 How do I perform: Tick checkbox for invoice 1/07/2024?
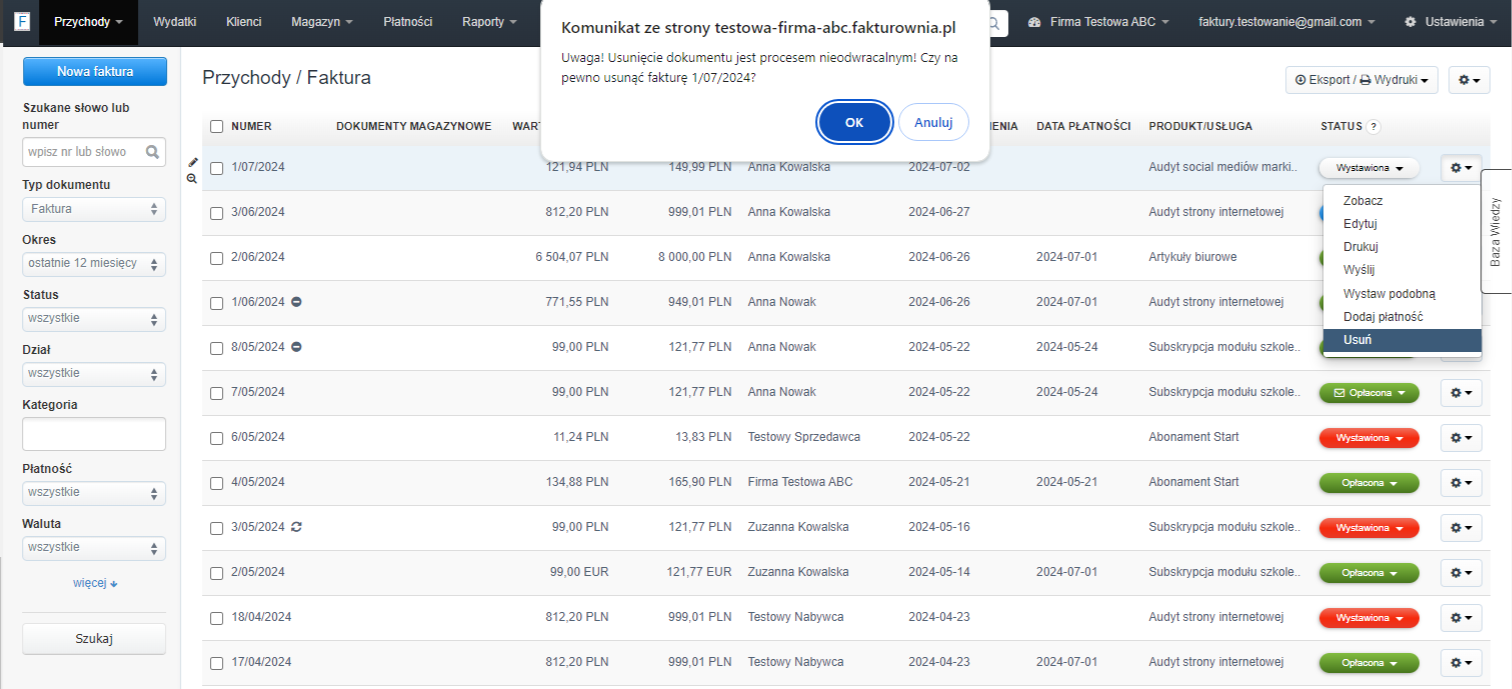[x=217, y=168]
